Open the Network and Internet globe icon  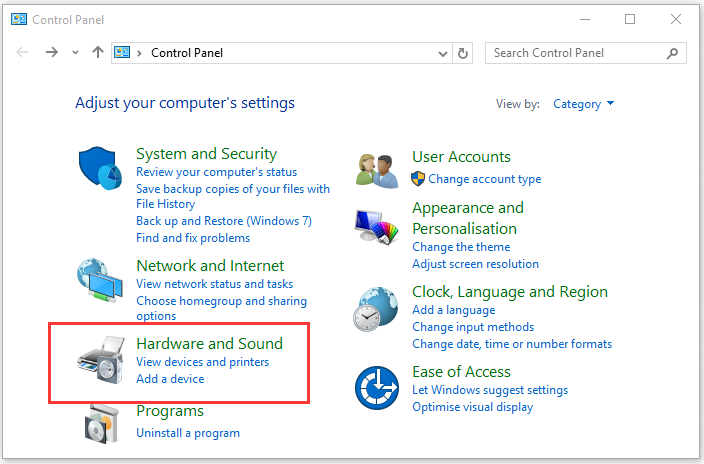point(100,280)
